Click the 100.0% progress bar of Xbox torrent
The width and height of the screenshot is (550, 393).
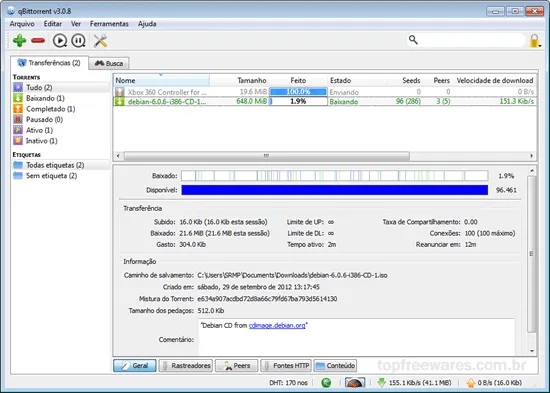tap(298, 92)
